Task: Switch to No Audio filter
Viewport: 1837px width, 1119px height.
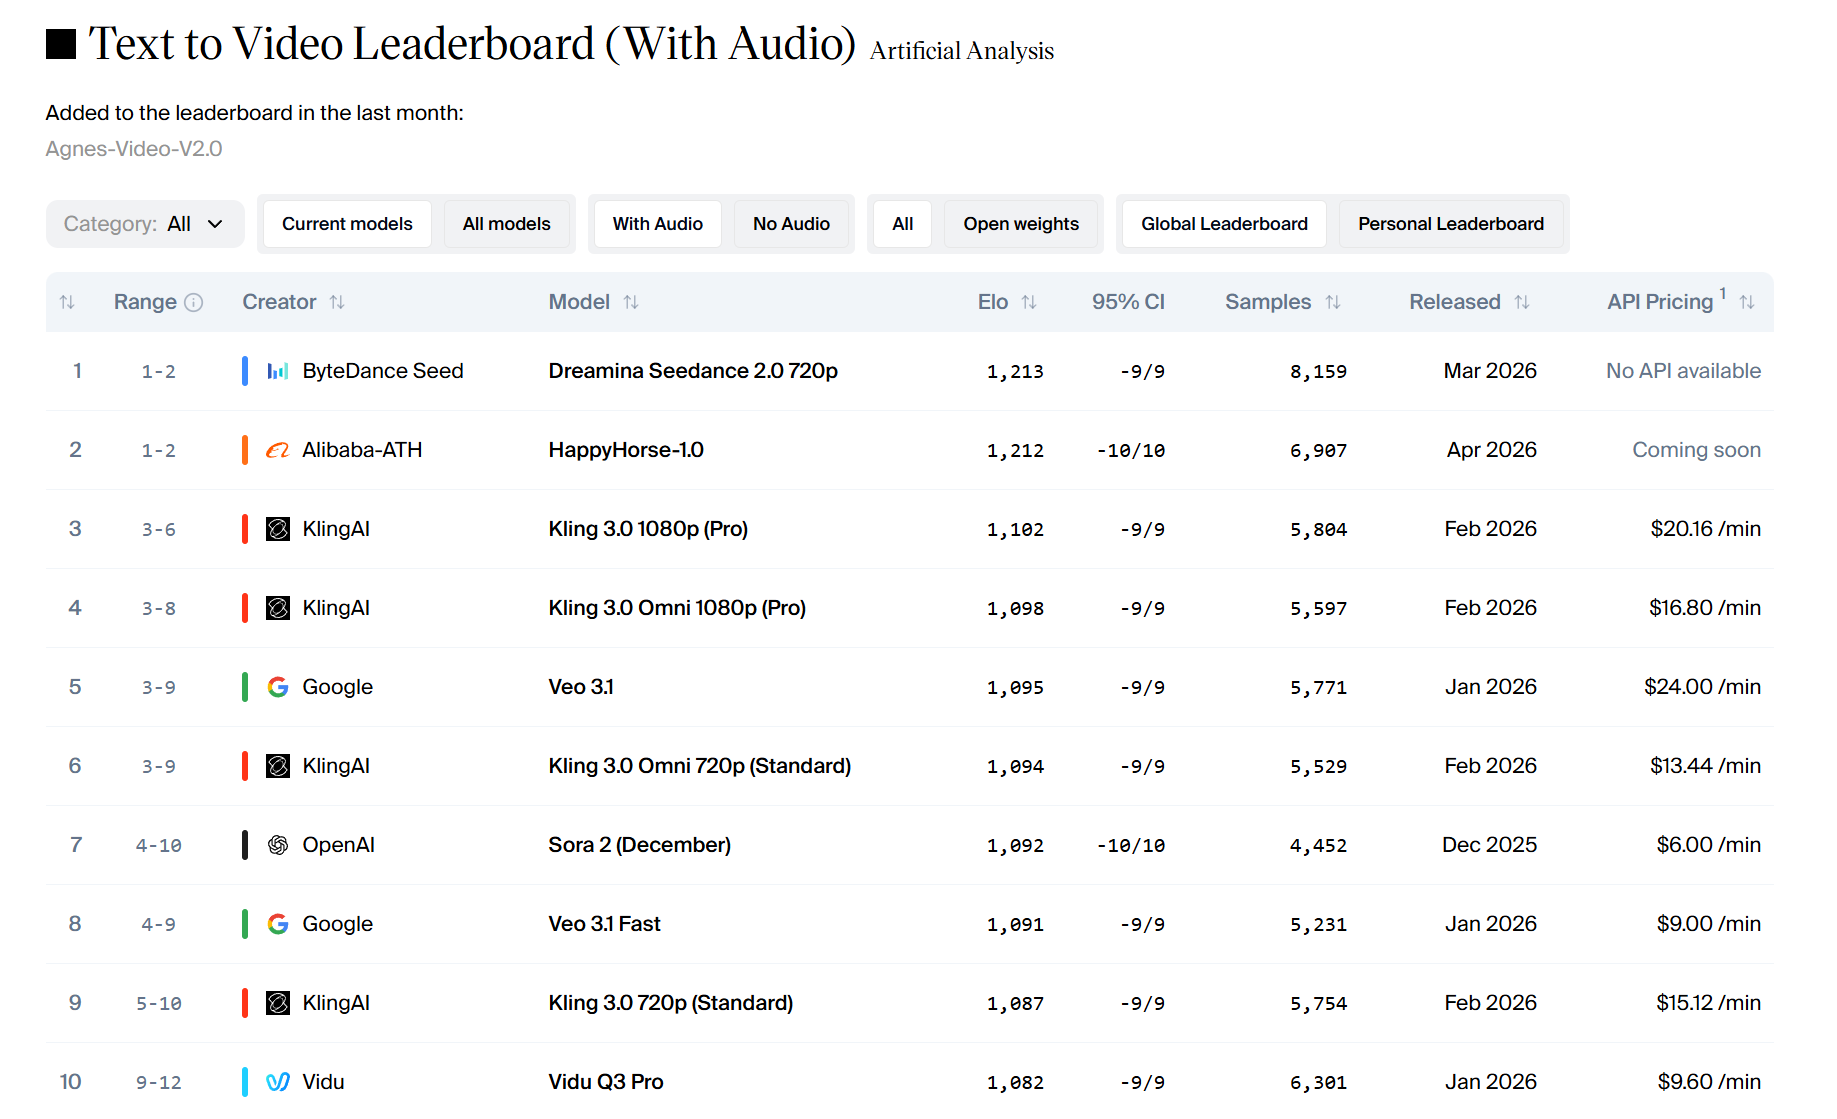Action: 791,224
